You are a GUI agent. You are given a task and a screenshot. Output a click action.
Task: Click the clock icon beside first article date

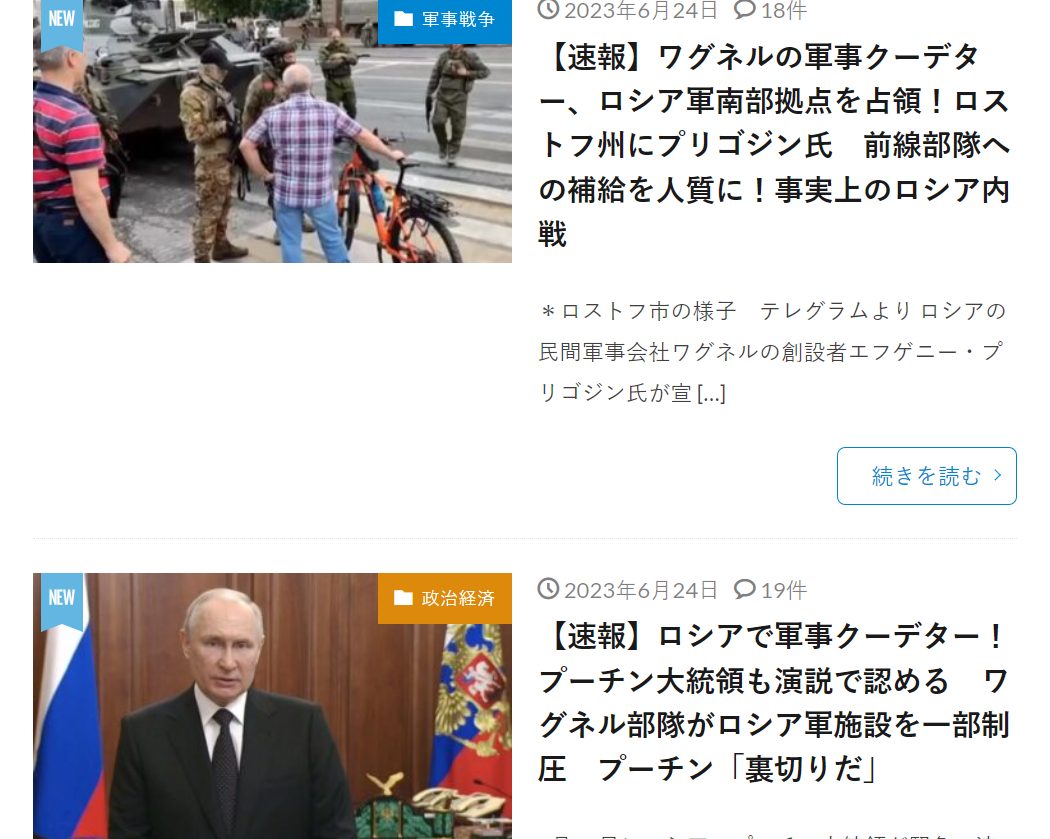(x=548, y=9)
